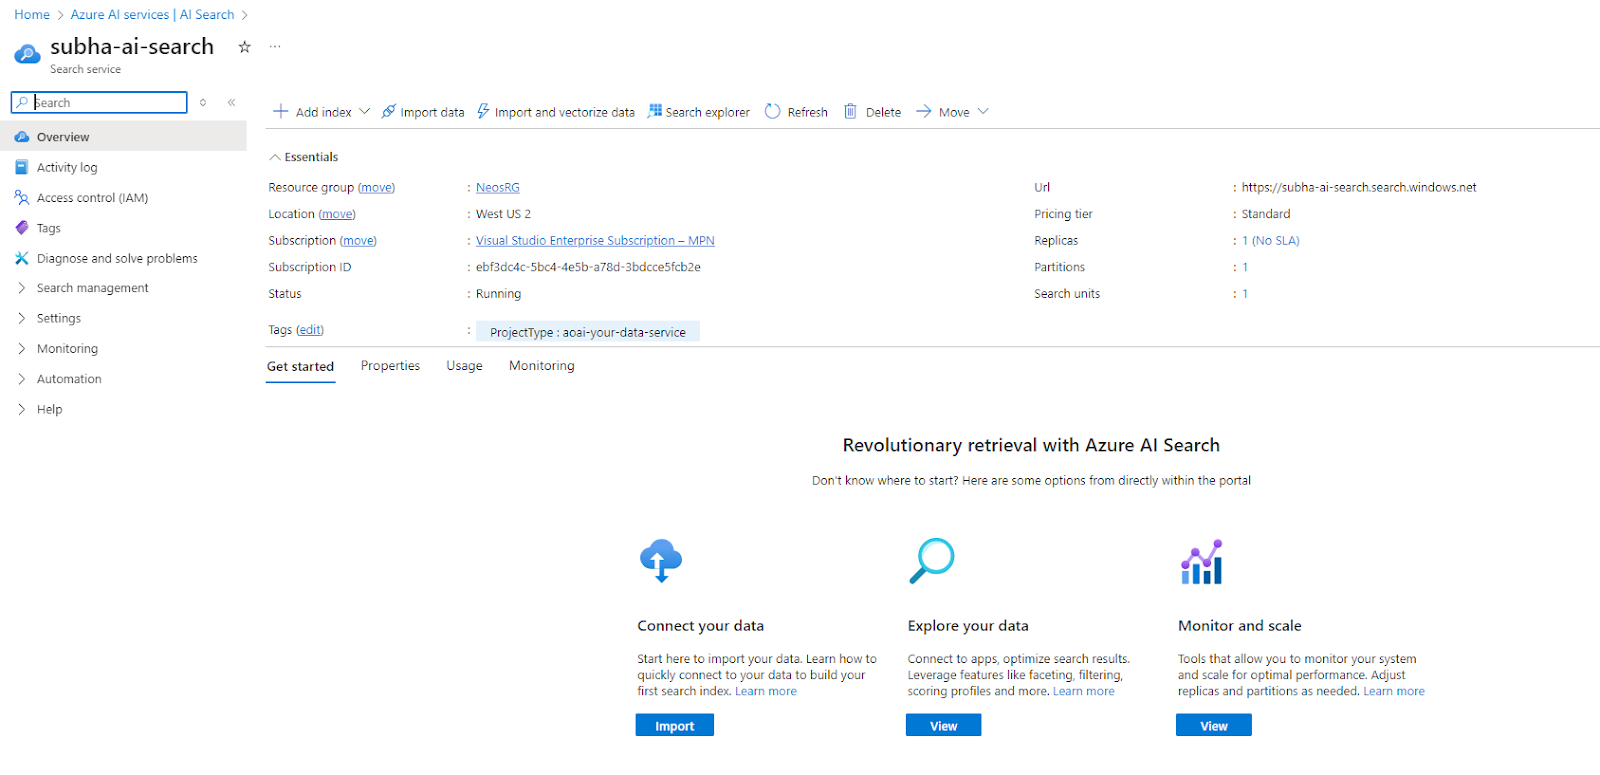Click the Standard pricing tier value
The image size is (1600, 775).
pyautogui.click(x=1266, y=214)
